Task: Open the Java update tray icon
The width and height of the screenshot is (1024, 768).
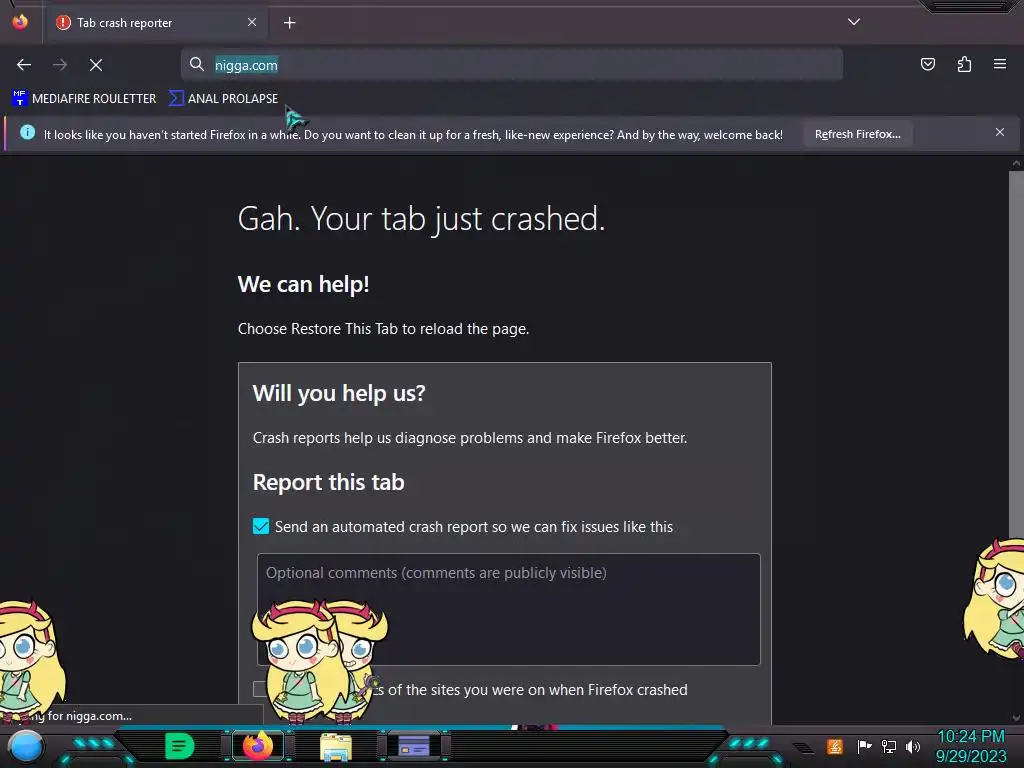Action: pos(835,746)
